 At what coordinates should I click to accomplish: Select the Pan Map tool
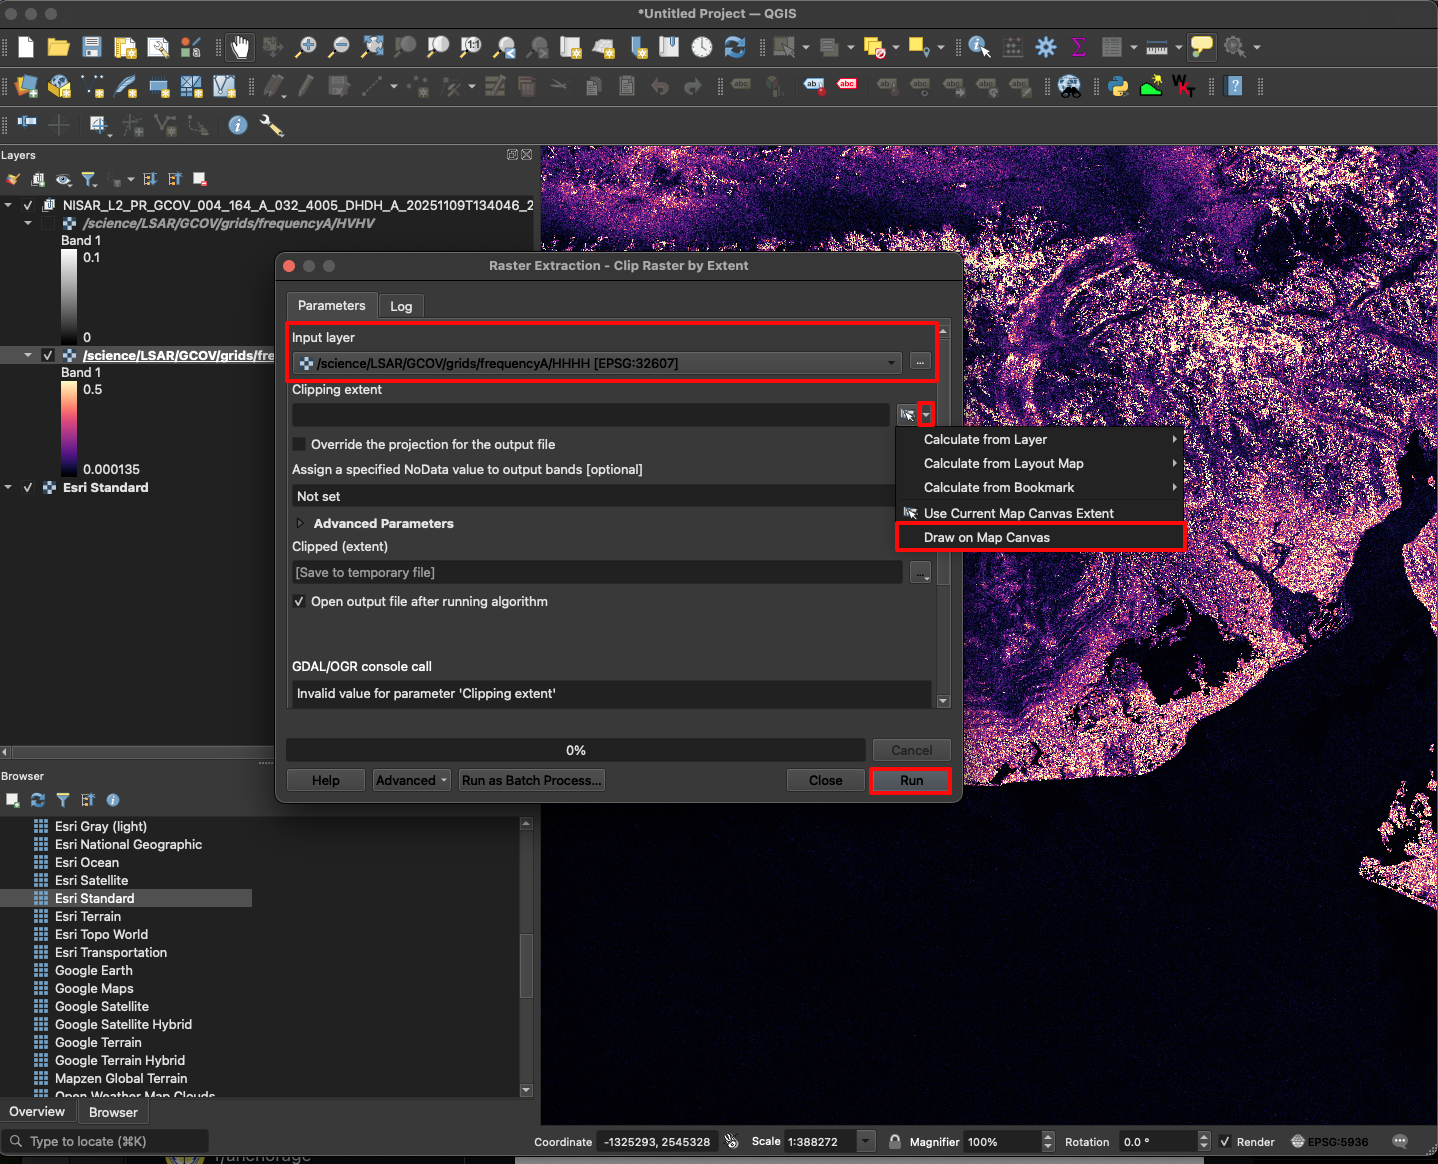[x=239, y=47]
